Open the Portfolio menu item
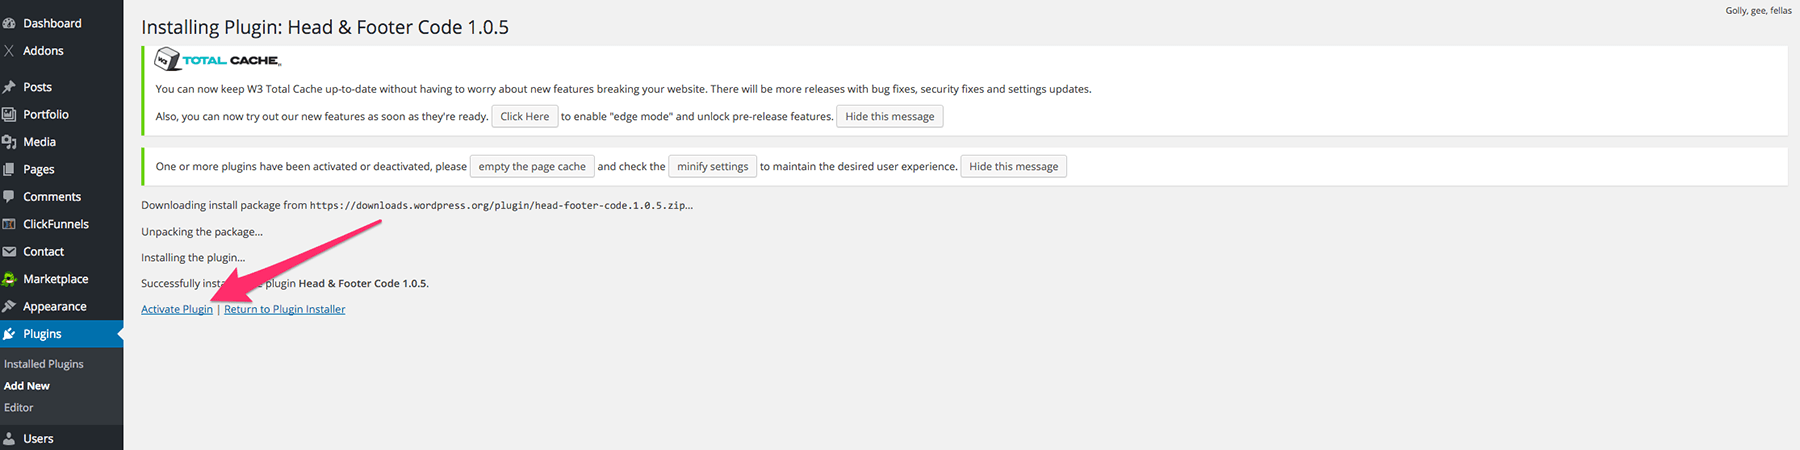The image size is (1800, 450). pyautogui.click(x=46, y=115)
